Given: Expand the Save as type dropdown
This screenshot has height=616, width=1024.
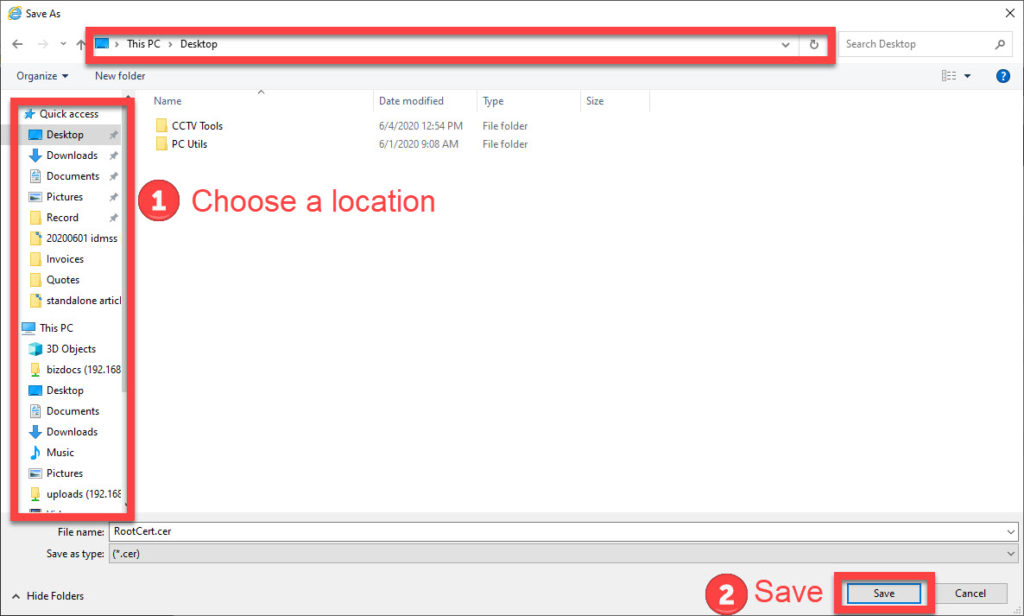Looking at the screenshot, I should click(x=1010, y=553).
